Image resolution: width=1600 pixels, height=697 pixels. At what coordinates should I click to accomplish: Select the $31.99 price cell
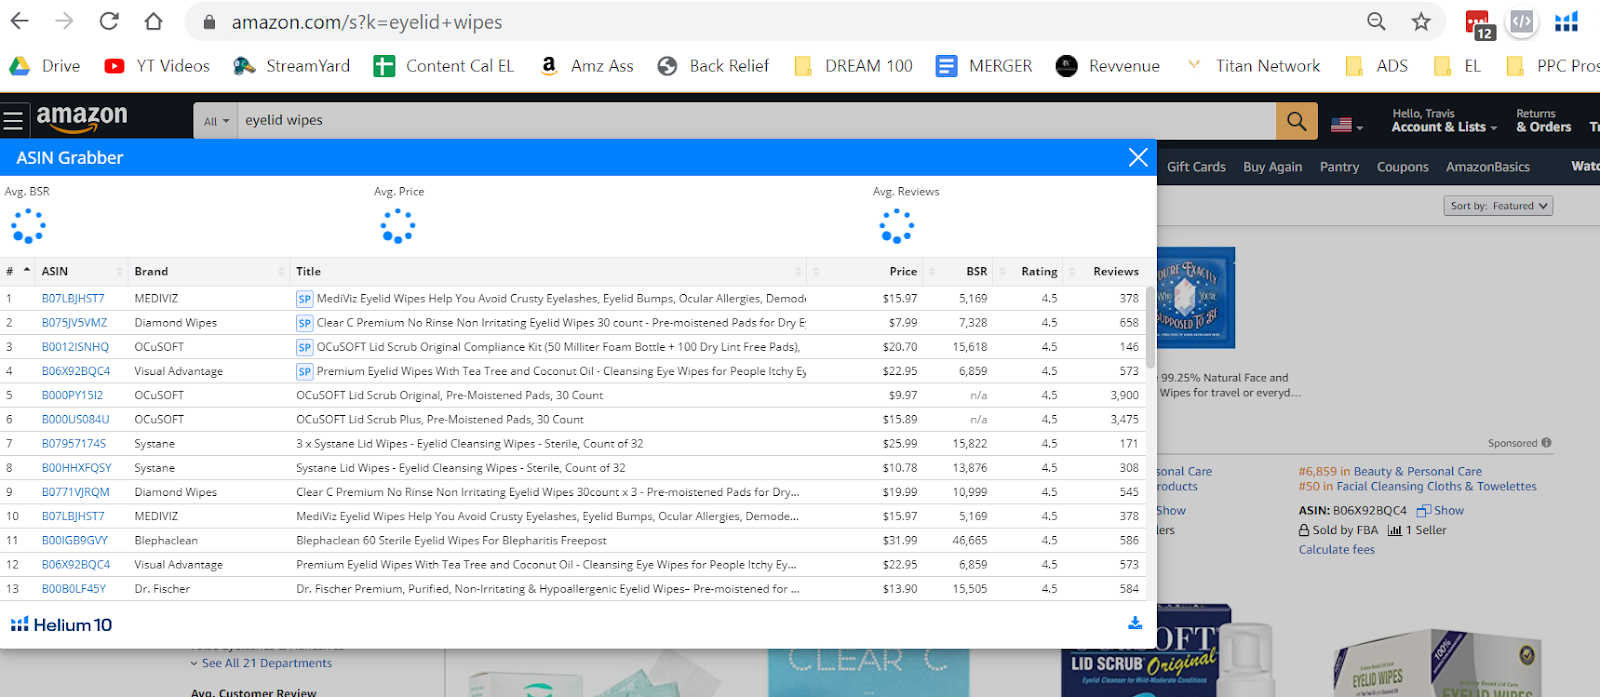[900, 541]
